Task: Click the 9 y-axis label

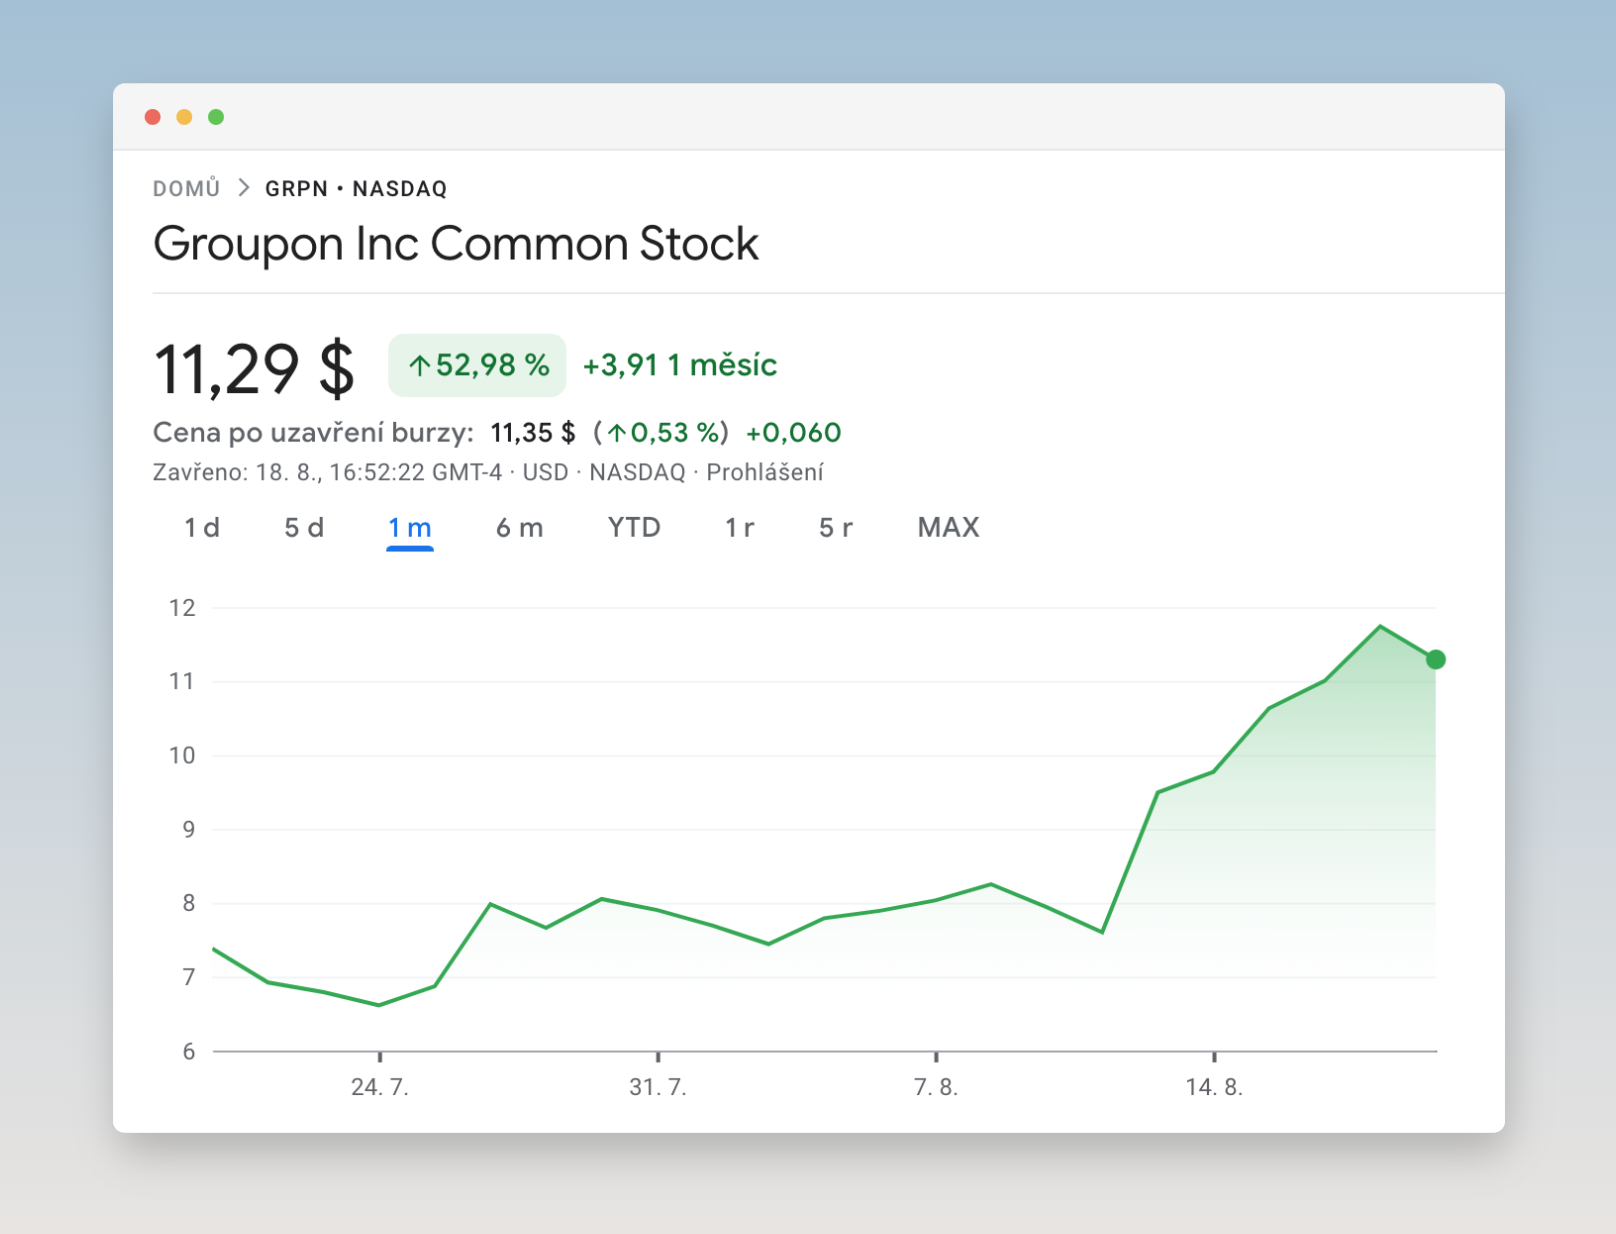Action: point(188,830)
